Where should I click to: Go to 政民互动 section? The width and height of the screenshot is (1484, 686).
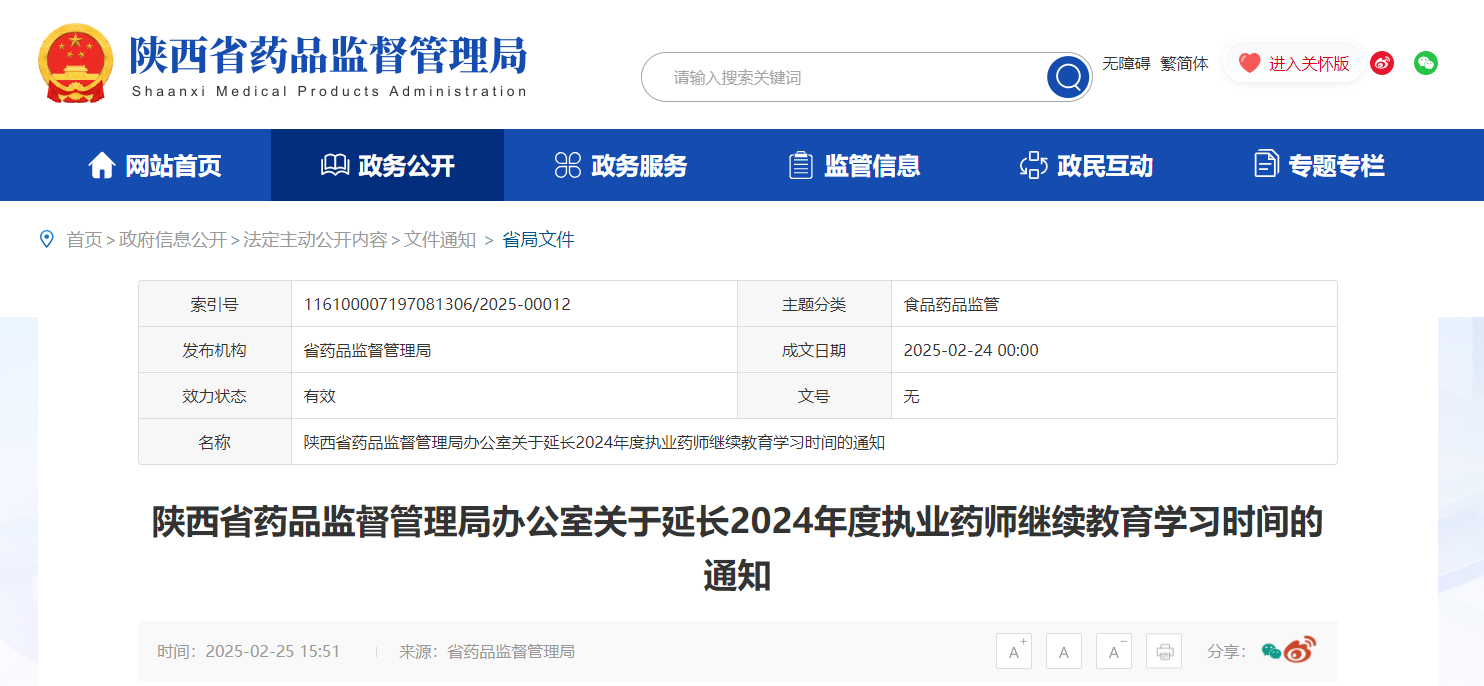point(1086,165)
